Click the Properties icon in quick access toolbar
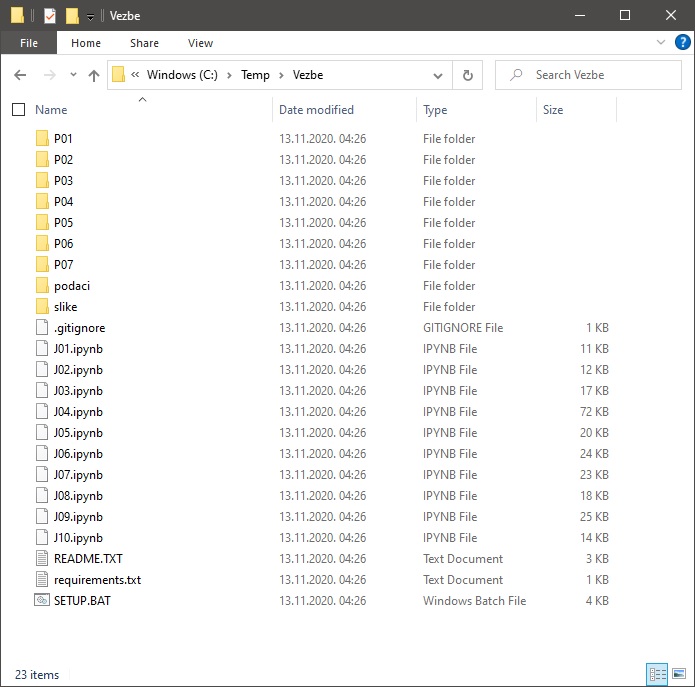The height and width of the screenshot is (687, 695). [x=50, y=16]
